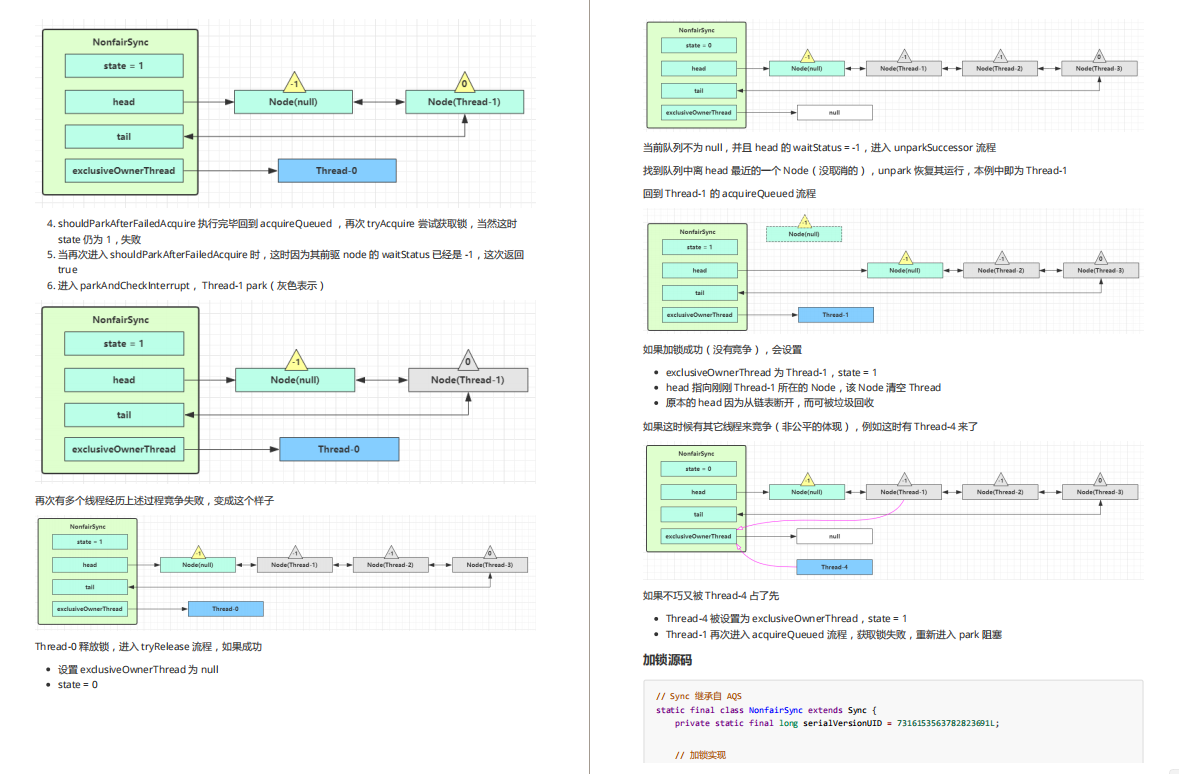Viewport: 1179px width, 774px height.
Task: Click the line 回到 Thread-1 的 acquireQueued 流程
Action: (729, 193)
